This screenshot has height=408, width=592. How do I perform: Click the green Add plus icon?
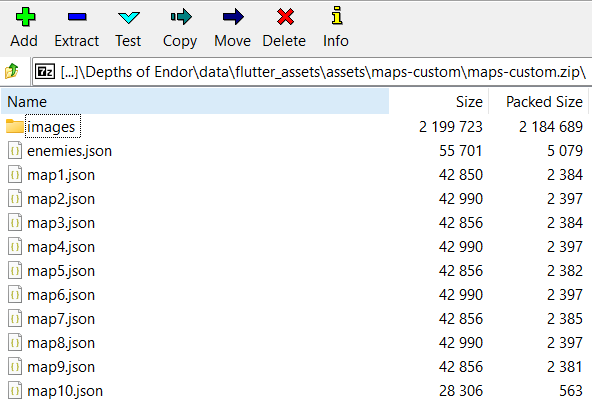[x=25, y=17]
